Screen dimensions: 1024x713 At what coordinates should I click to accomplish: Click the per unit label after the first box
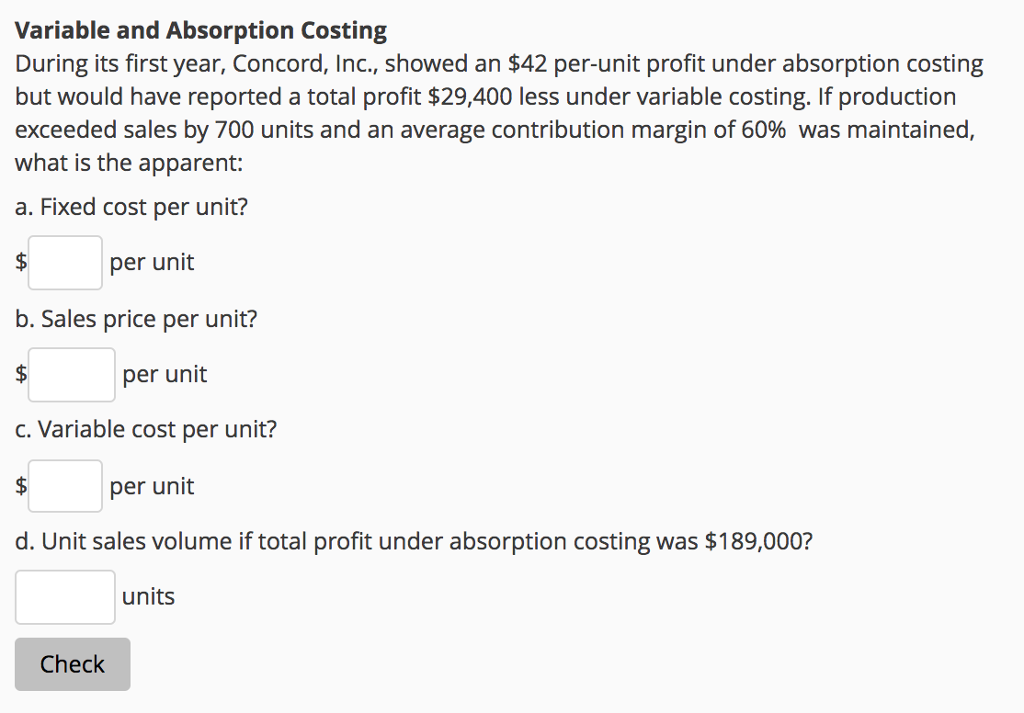point(151,261)
